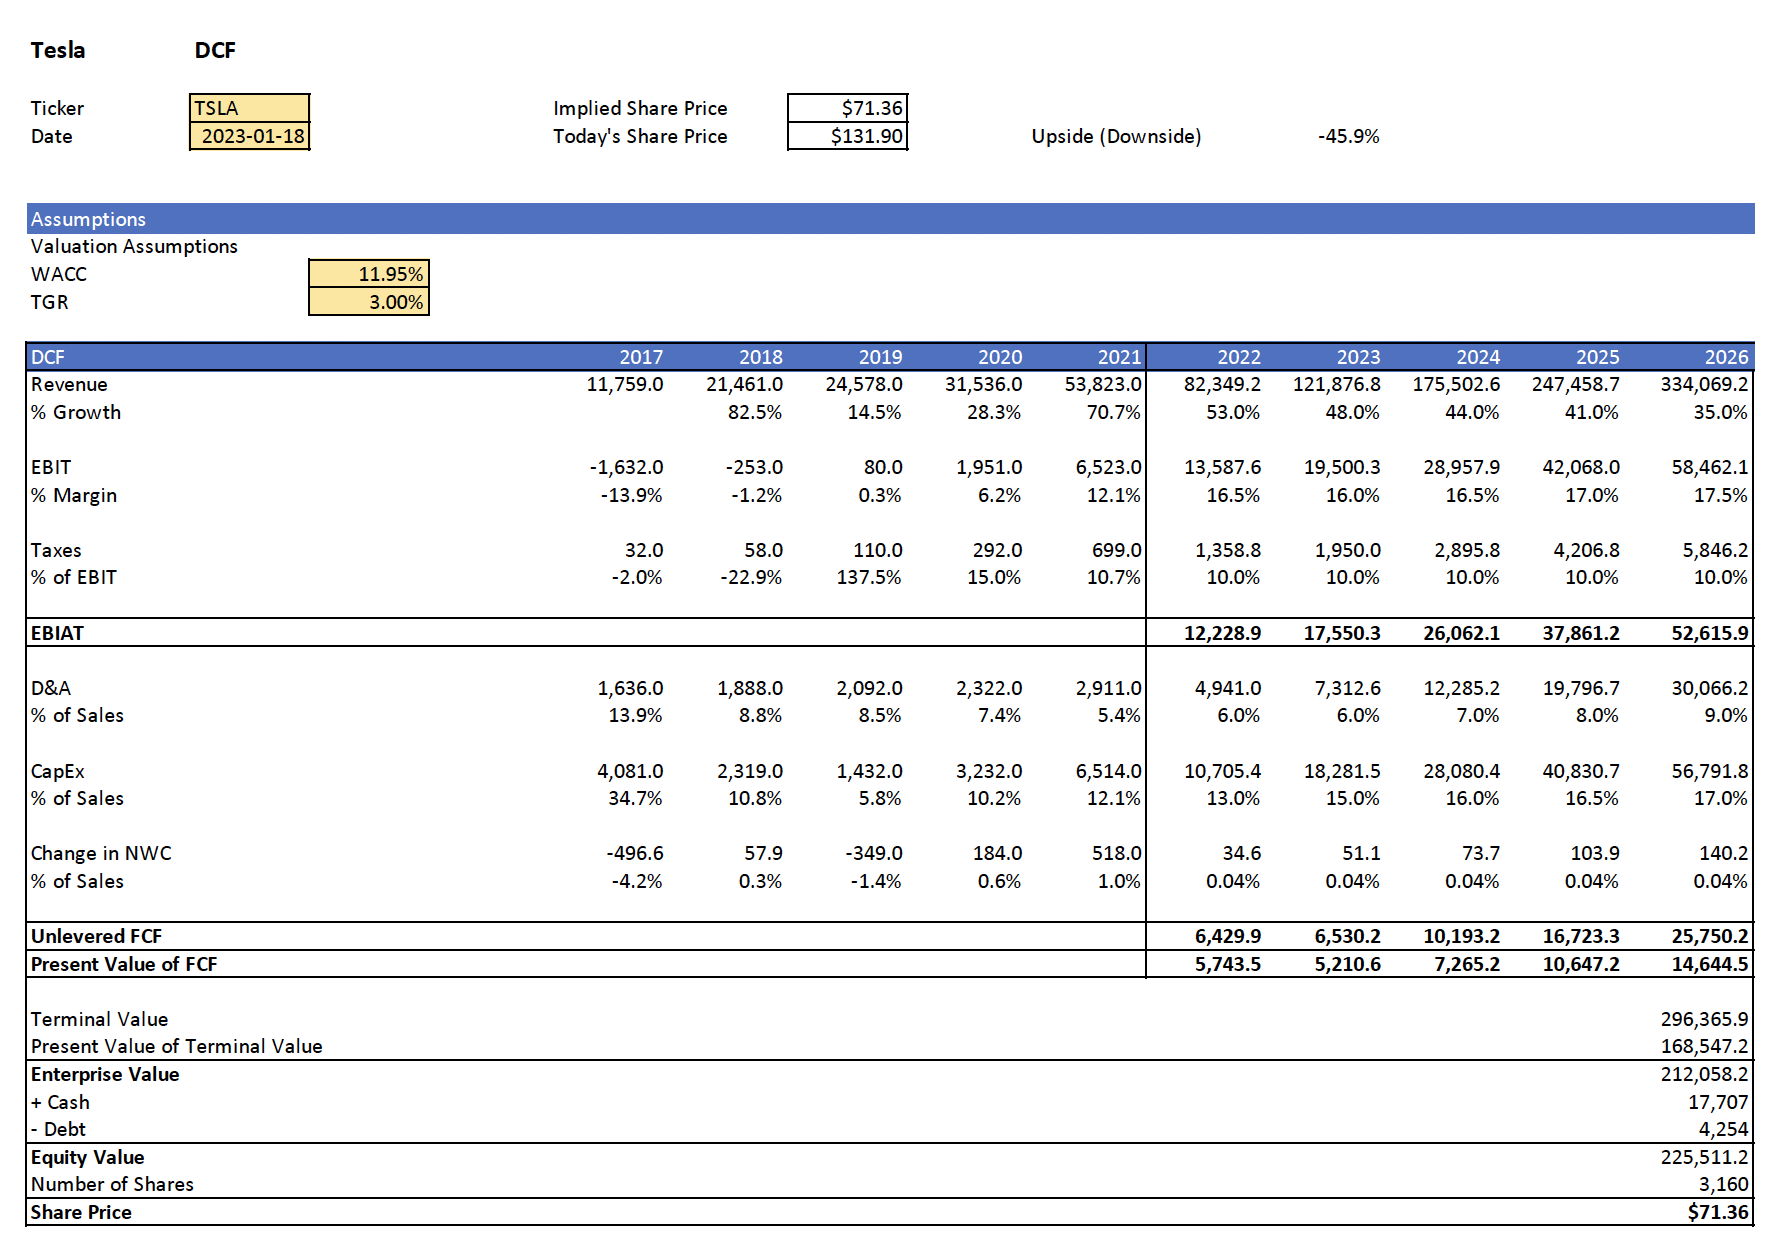Screen dimensions: 1774x1246
Task: Select the TGR 3.00% input cell
Action: click(x=369, y=302)
